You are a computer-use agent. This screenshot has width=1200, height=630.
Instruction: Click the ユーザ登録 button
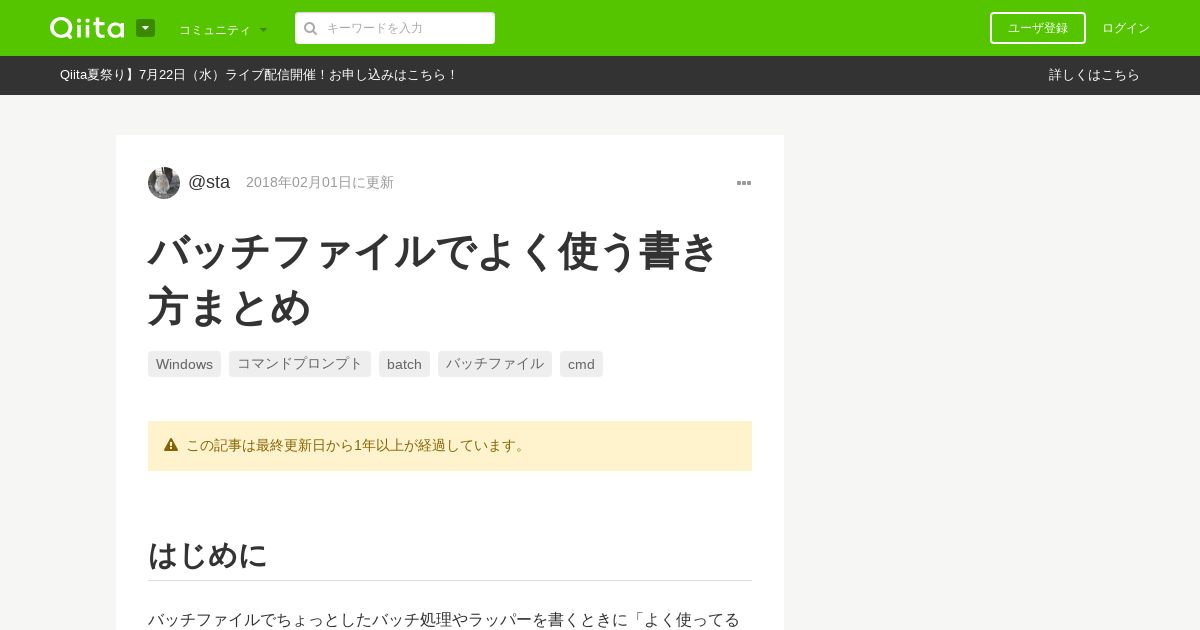click(1037, 28)
